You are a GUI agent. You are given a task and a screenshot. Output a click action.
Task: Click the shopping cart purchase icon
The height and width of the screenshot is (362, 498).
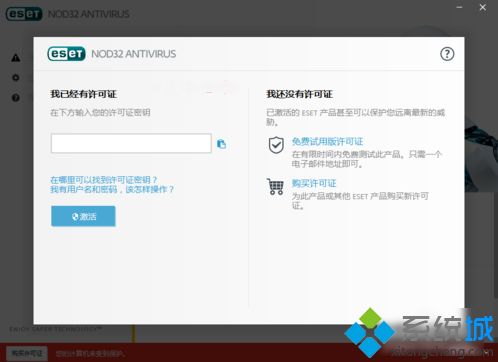(x=275, y=187)
